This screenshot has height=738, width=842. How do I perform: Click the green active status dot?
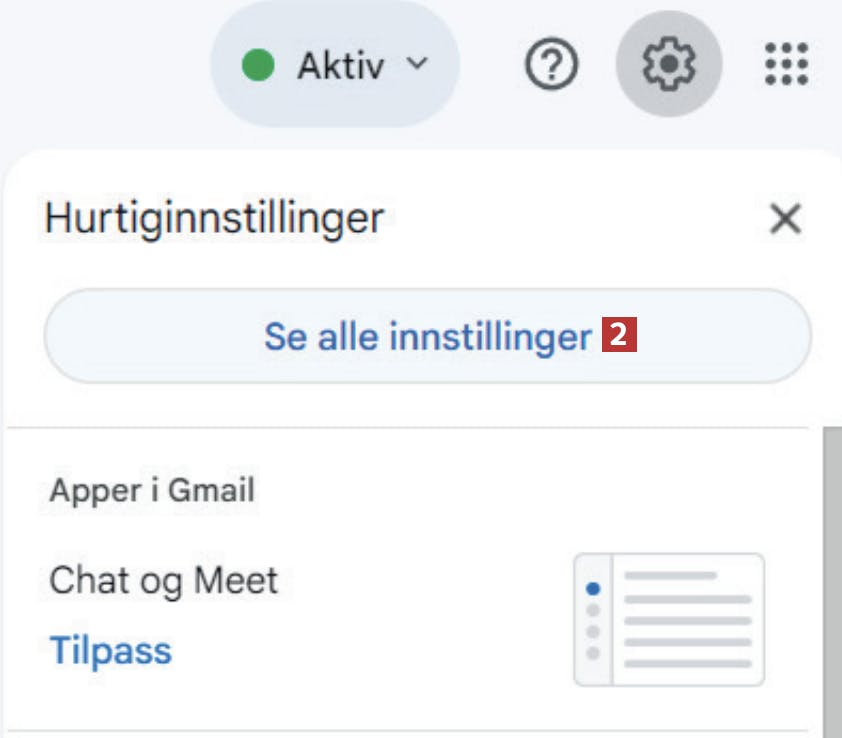click(258, 64)
